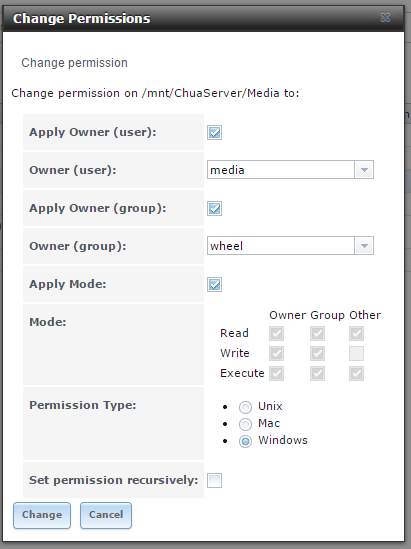Image resolution: width=411 pixels, height=549 pixels.
Task: Open the Owner (group) dropdown arrow
Action: tap(364, 246)
